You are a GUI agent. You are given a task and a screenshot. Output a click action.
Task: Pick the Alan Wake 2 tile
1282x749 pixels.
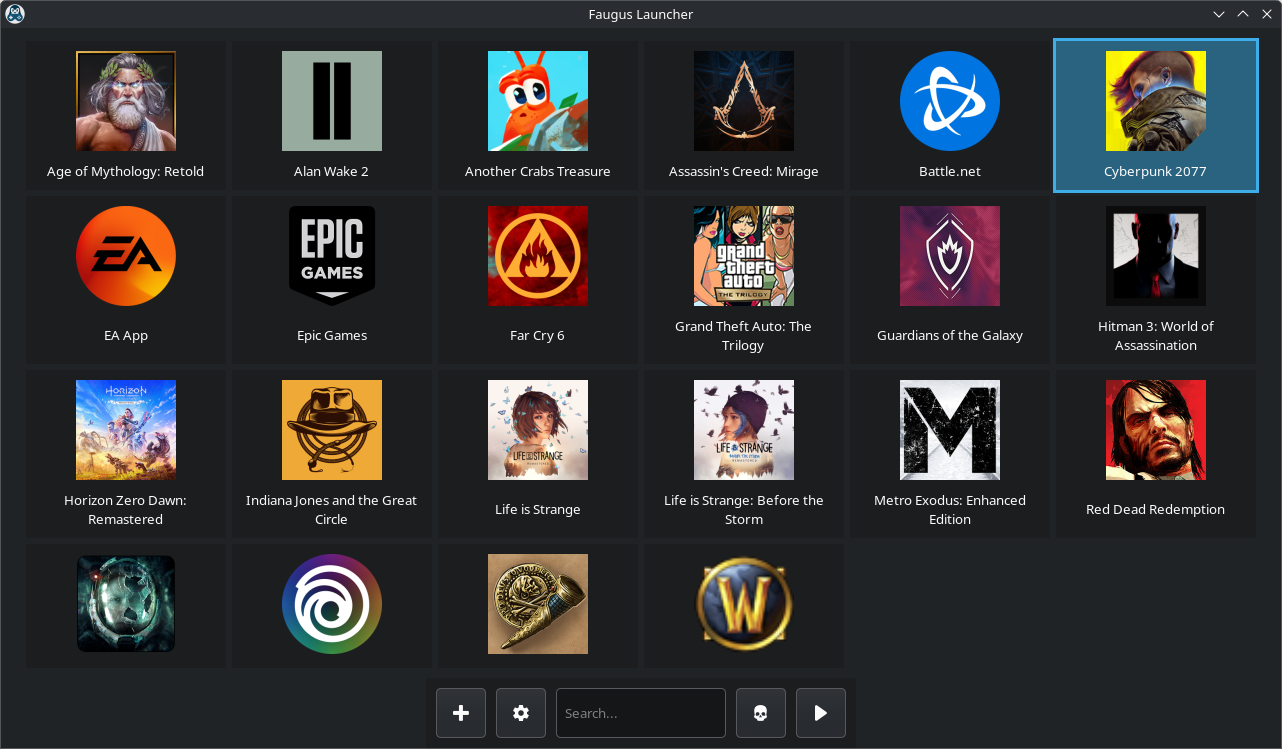point(332,115)
